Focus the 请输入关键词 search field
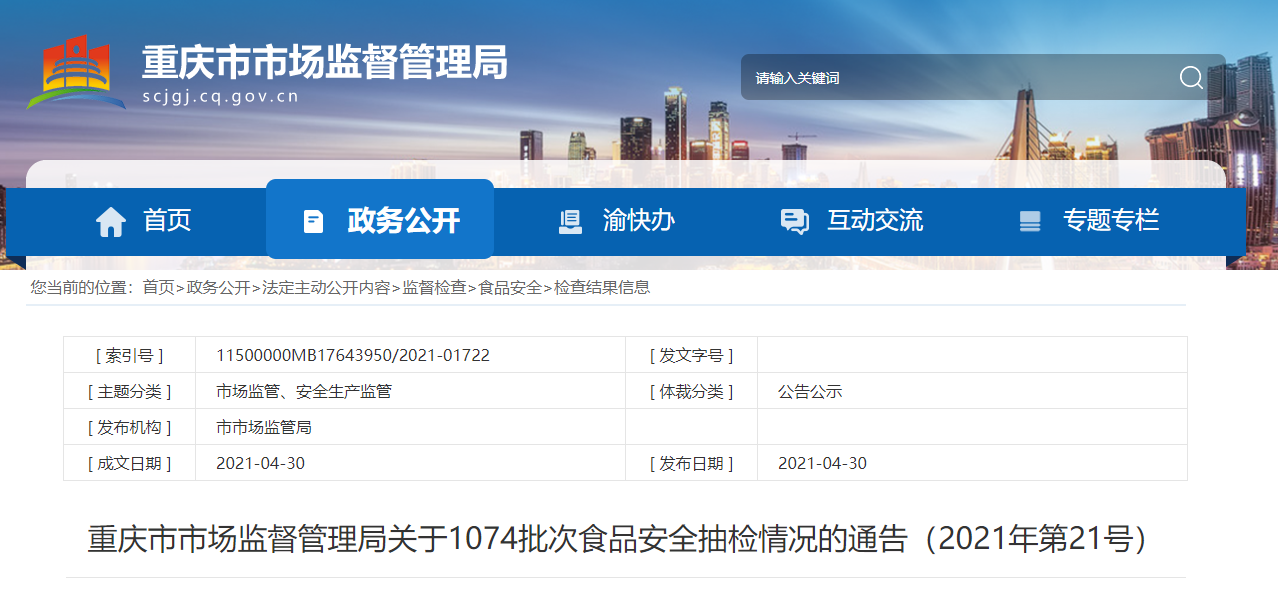The width and height of the screenshot is (1278, 600). pos(950,78)
